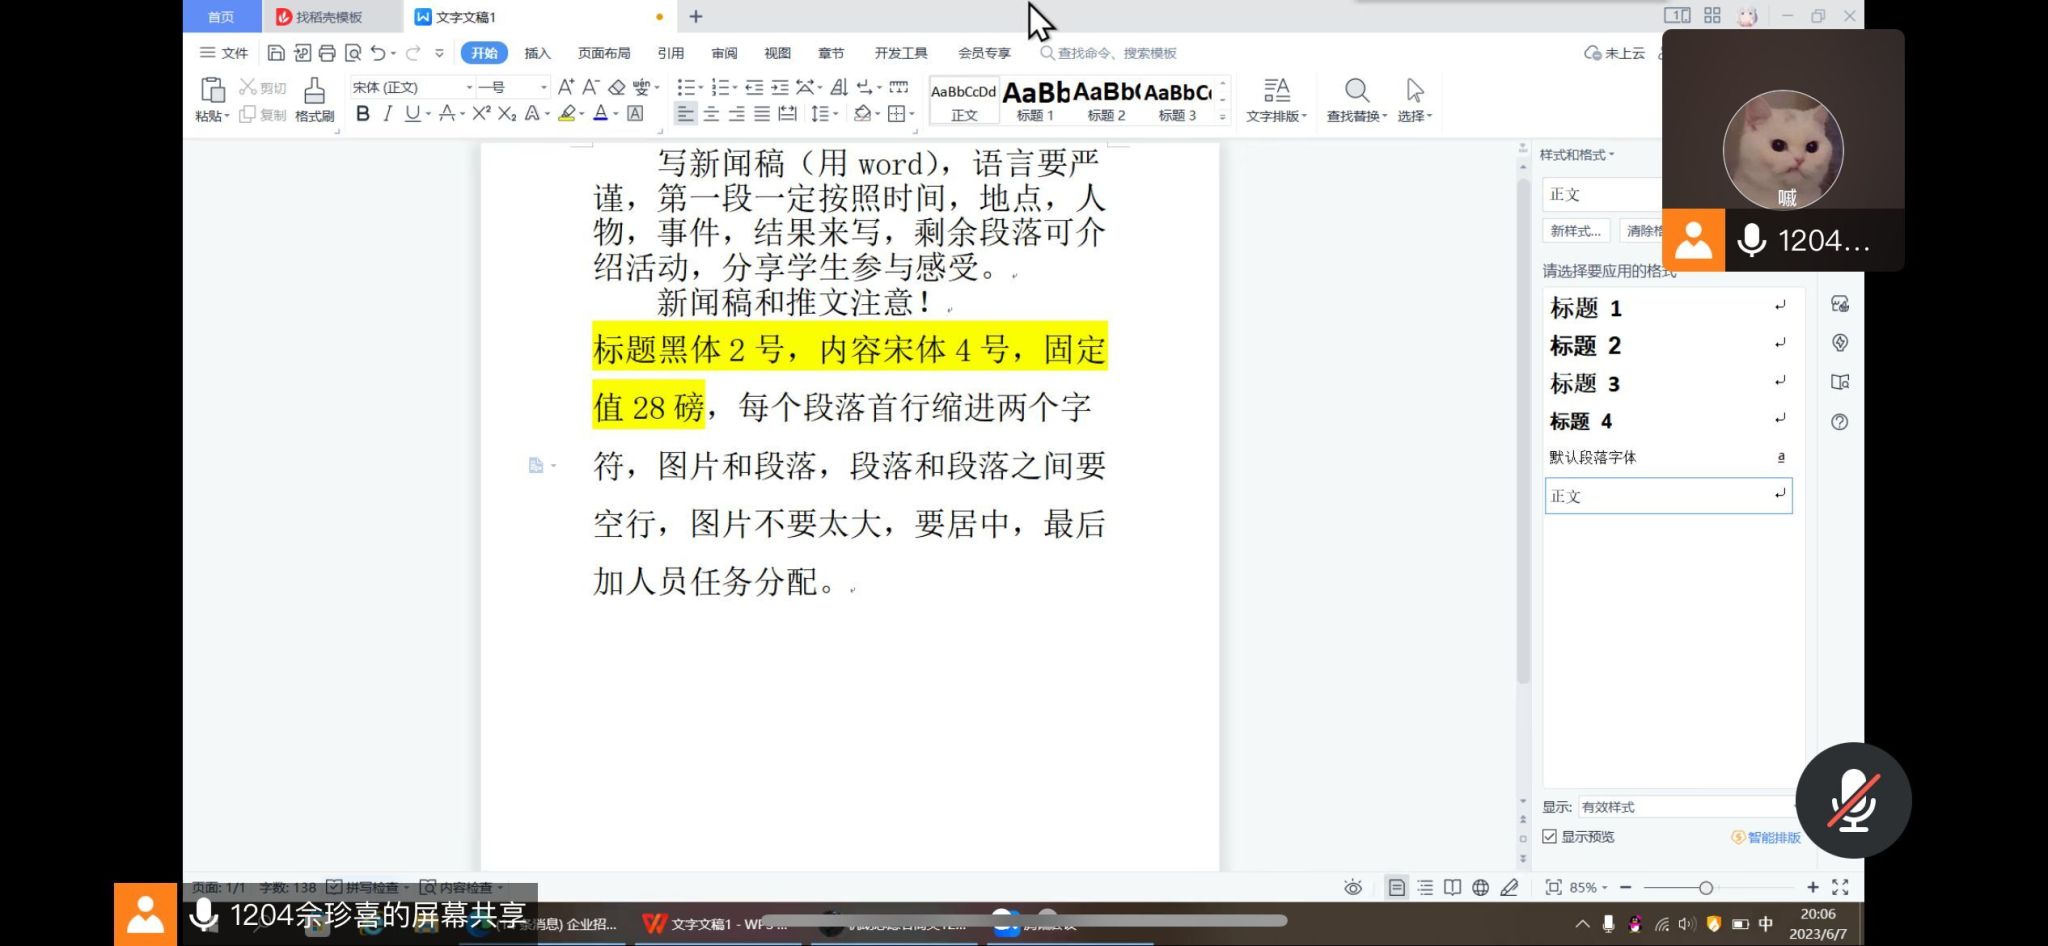
Task: Click the zoom slider handle
Action: (1706, 888)
